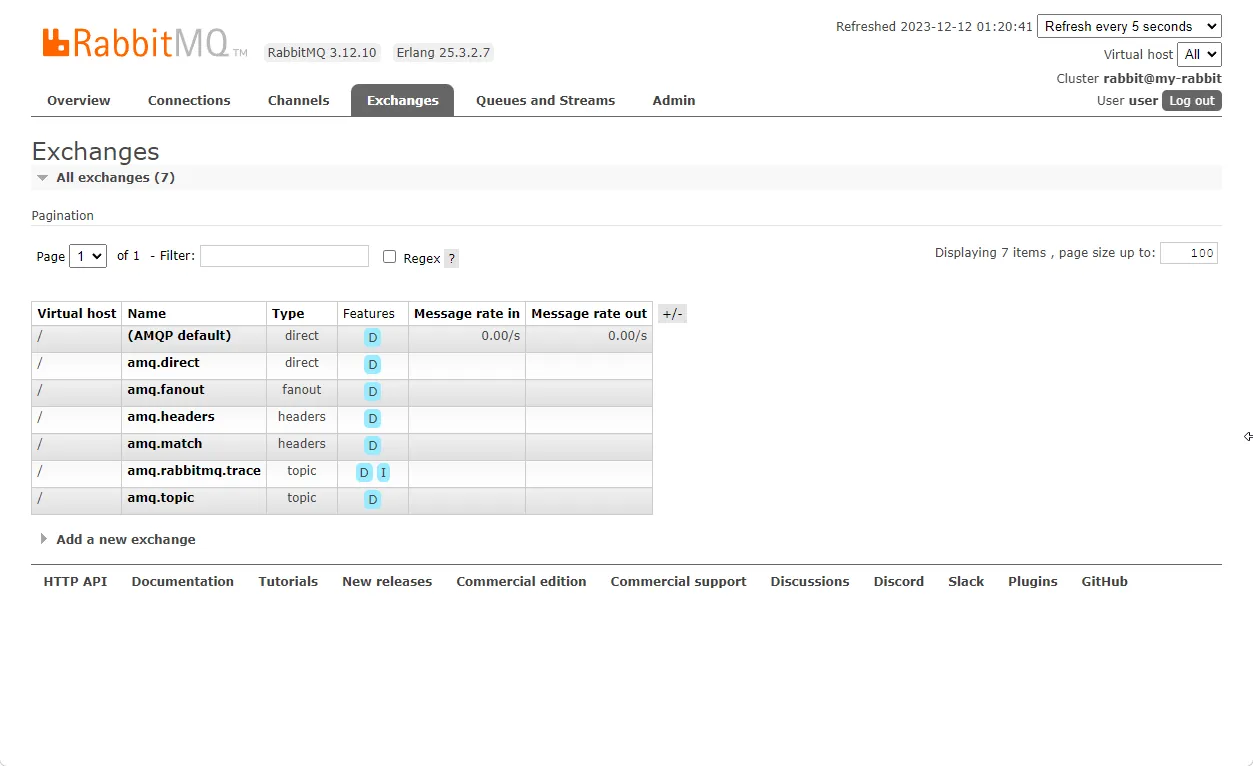Screen dimensions: 1253x766
Task: Open the Page number dropdown
Action: coord(87,256)
